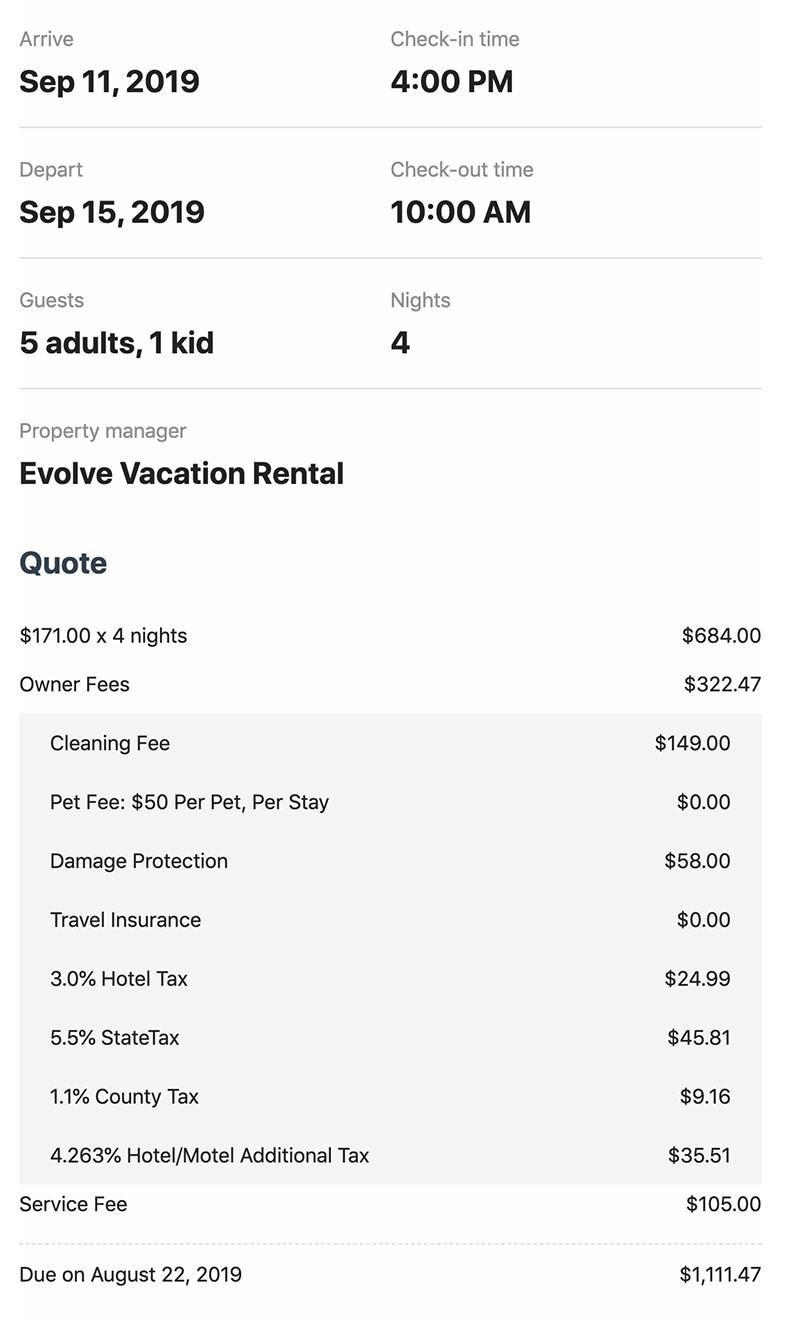The image size is (800, 1320).
Task: Click the Service Fee label
Action: [73, 1204]
